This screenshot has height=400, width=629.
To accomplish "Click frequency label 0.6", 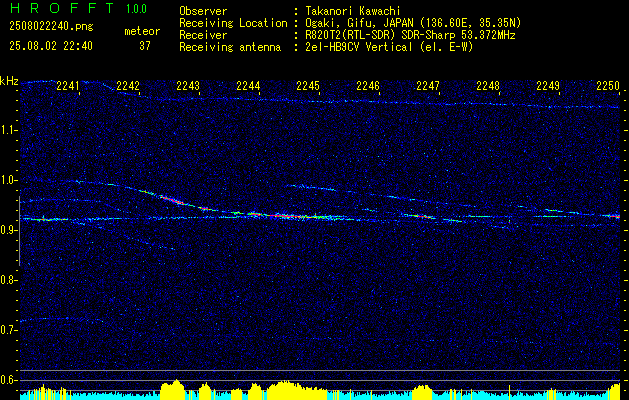I will (9, 380).
